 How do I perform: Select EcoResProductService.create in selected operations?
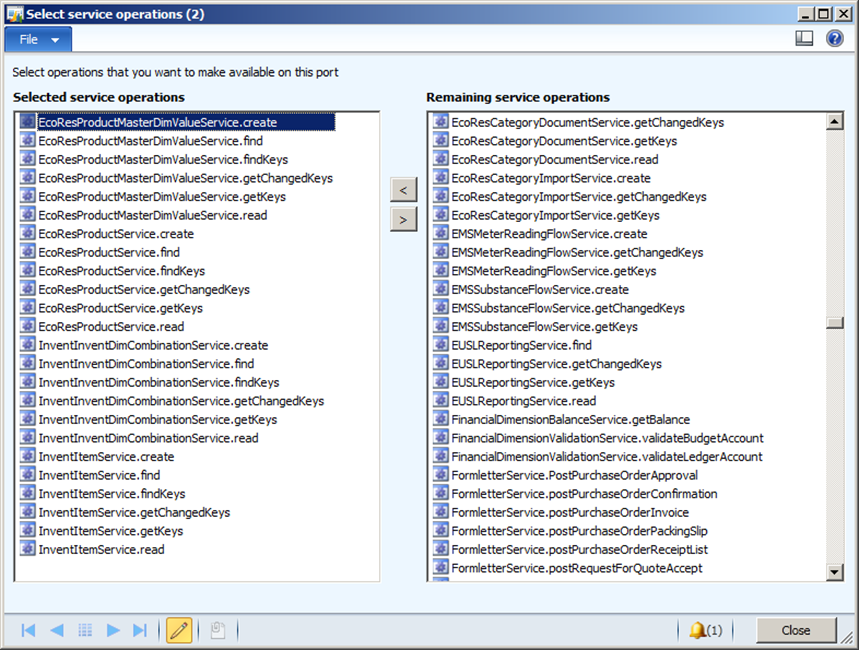116,234
